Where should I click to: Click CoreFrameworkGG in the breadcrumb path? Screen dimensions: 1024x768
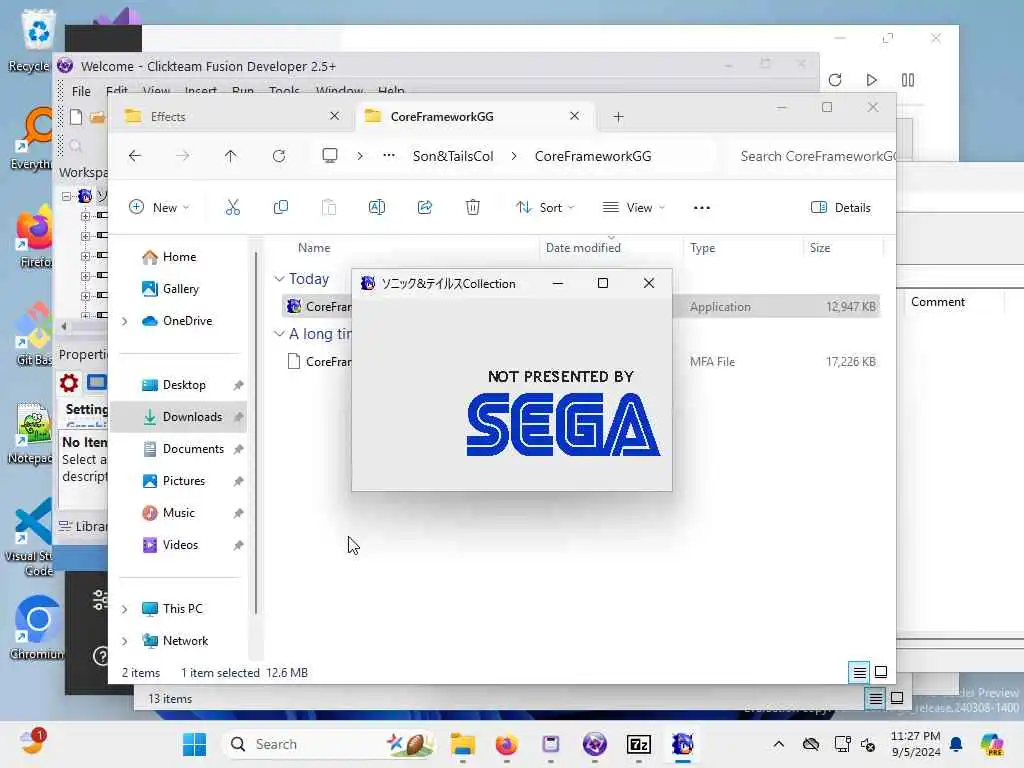click(593, 156)
